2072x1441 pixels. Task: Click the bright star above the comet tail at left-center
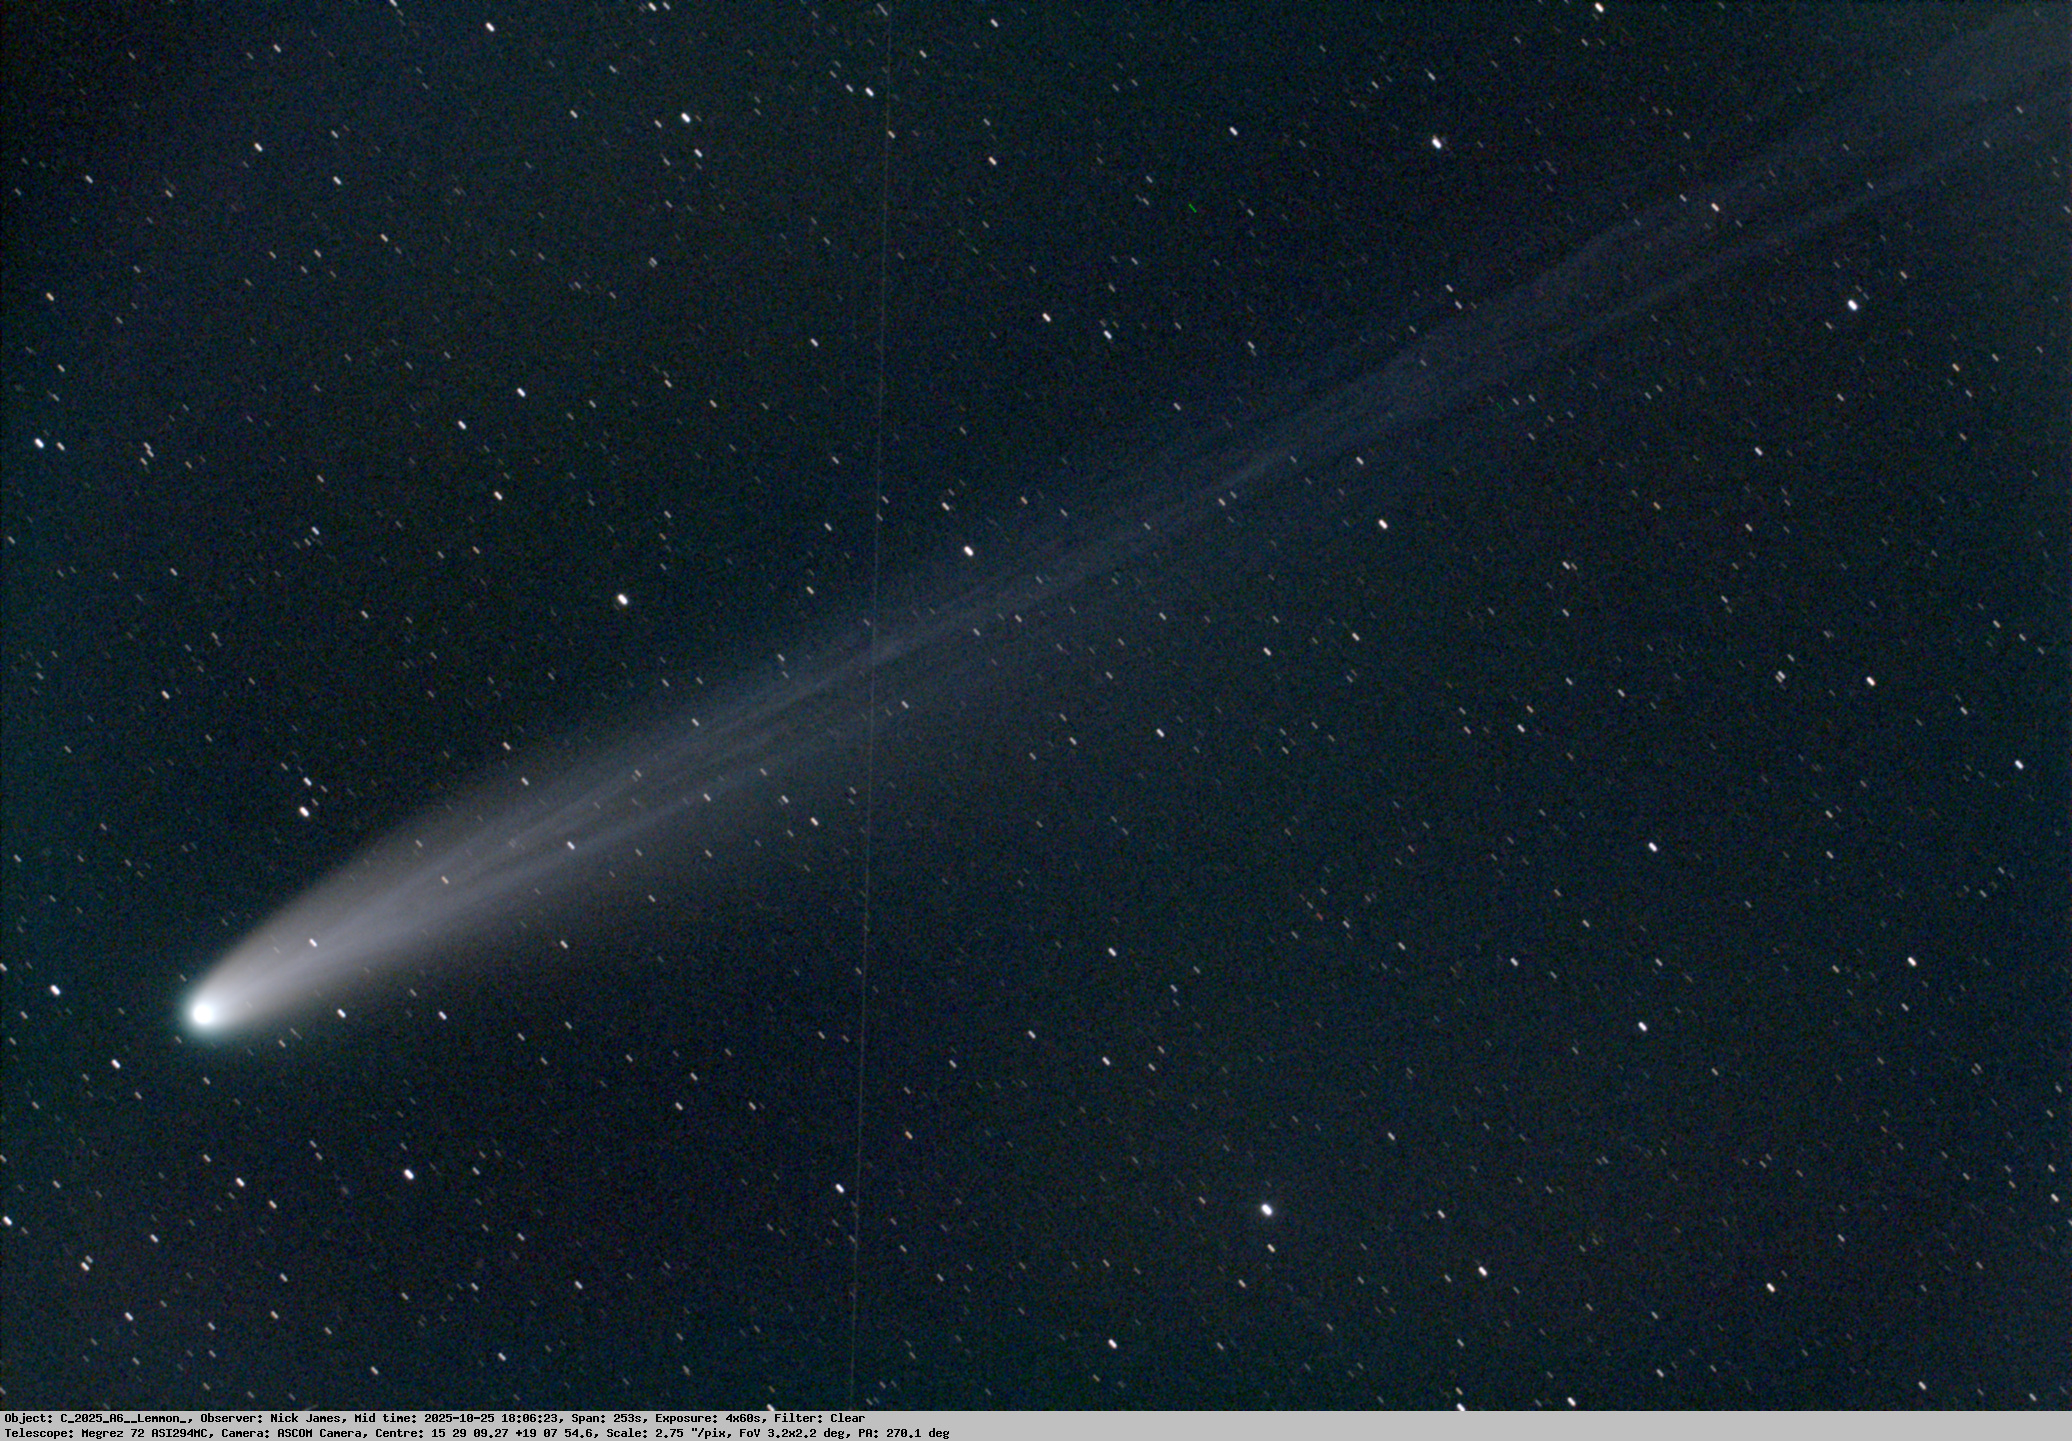point(622,599)
